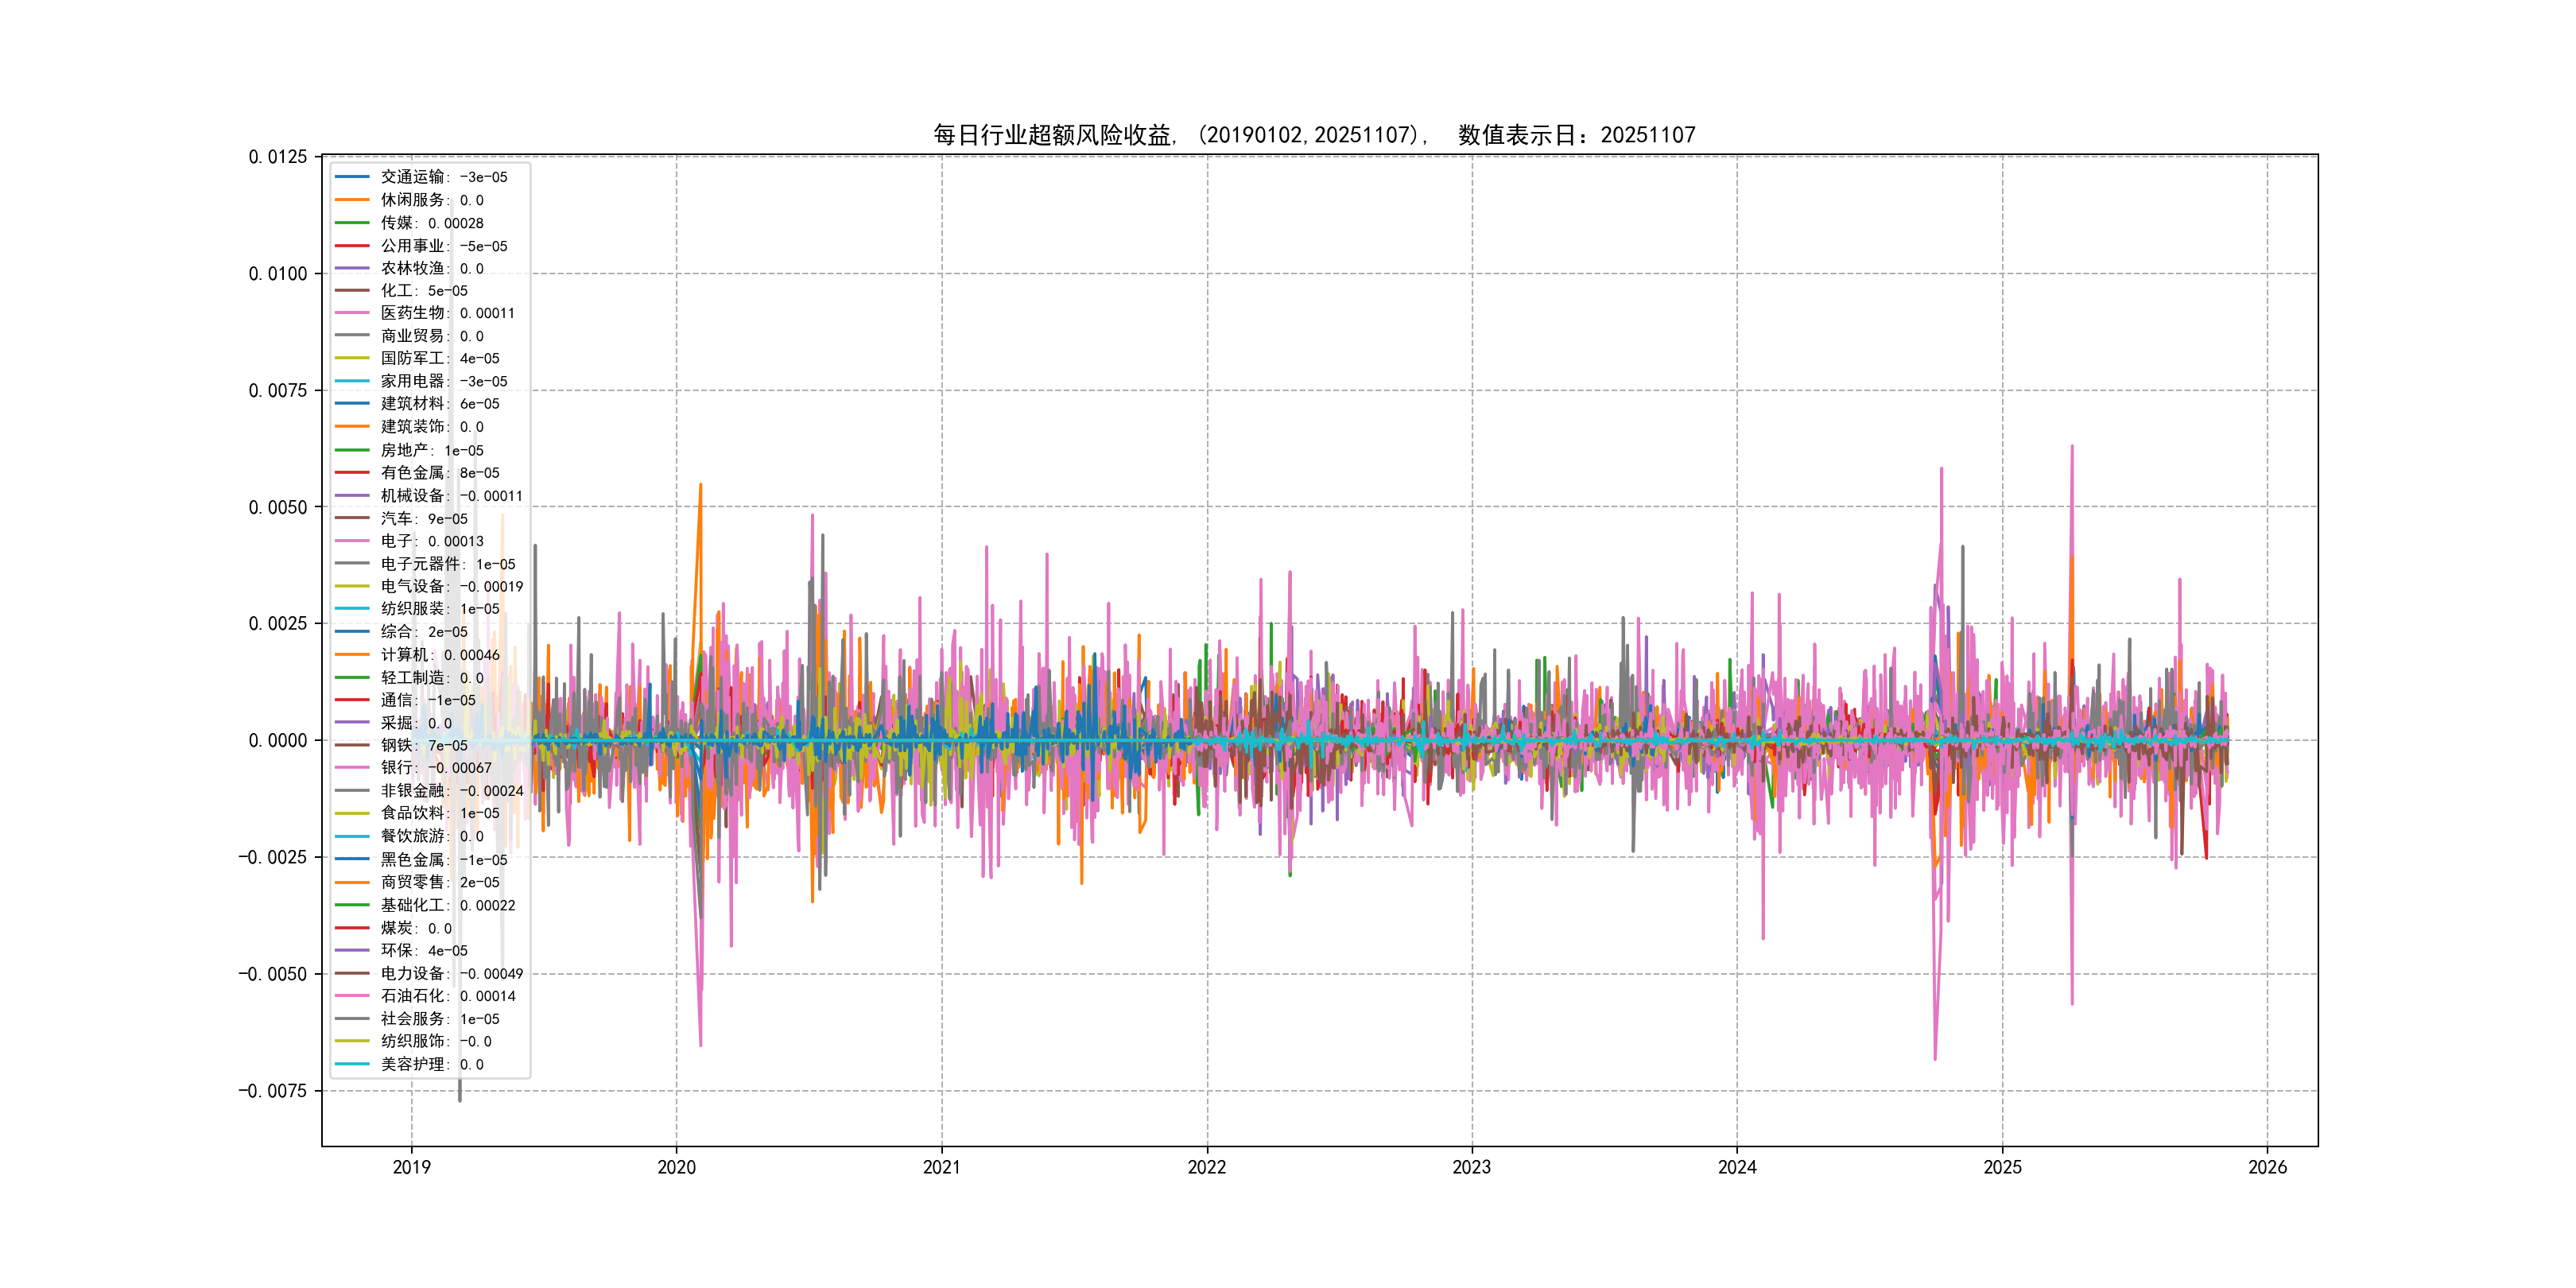This screenshot has height=1288, width=2576.
Task: Click the 2019 x-axis tick label
Action: tap(411, 1167)
